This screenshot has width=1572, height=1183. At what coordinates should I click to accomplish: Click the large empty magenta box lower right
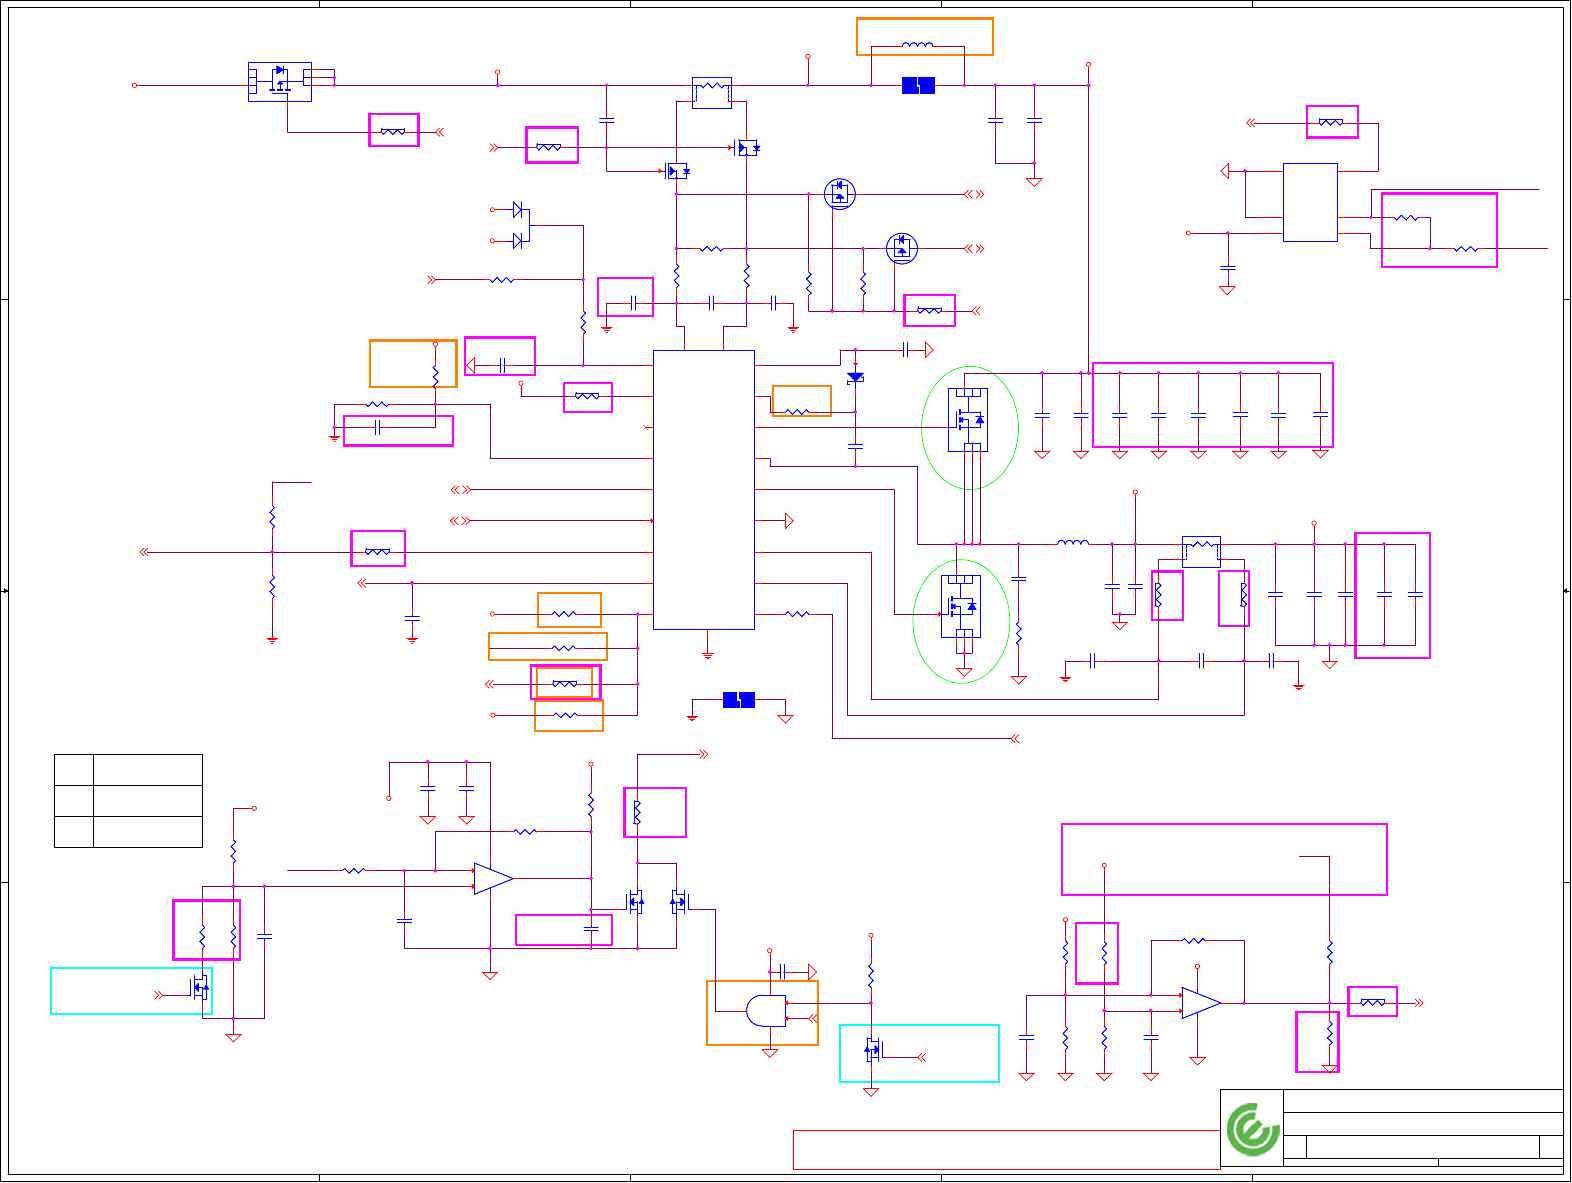(1224, 859)
